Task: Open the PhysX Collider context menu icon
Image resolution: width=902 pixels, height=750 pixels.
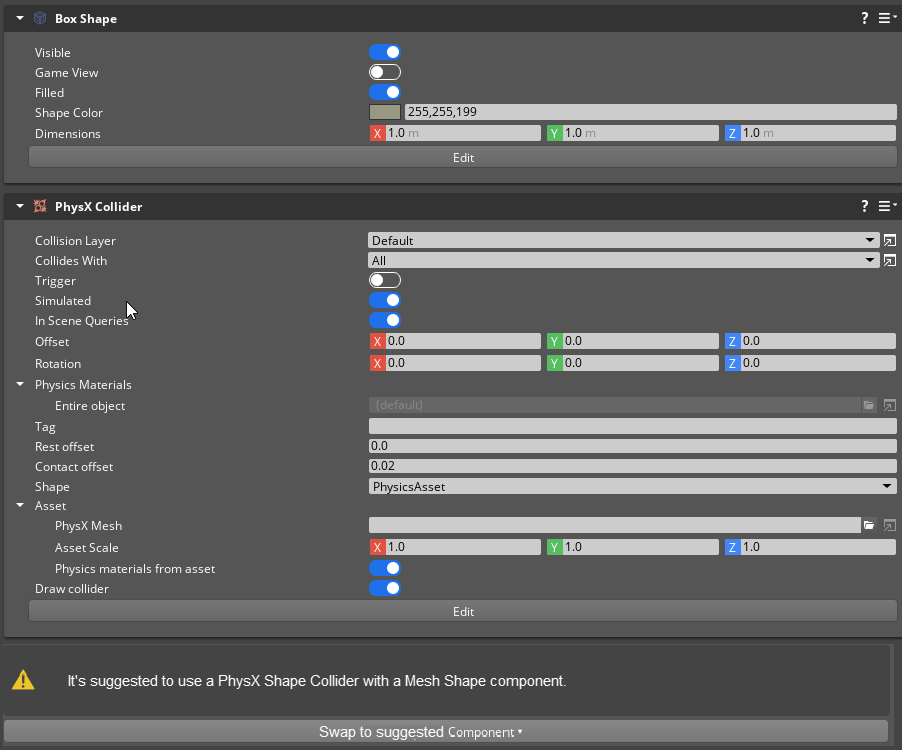Action: (x=886, y=205)
